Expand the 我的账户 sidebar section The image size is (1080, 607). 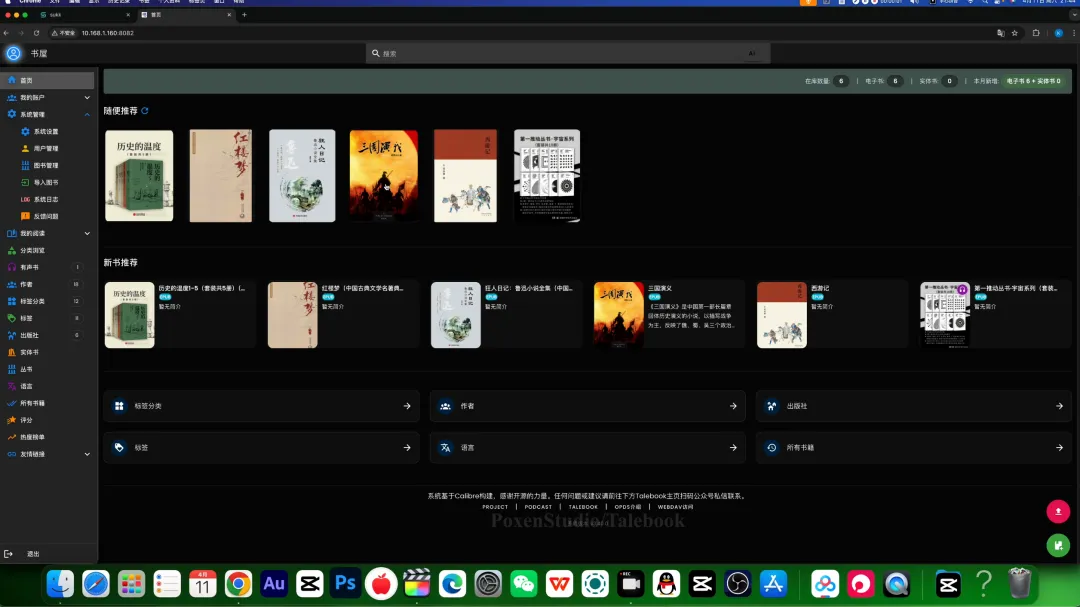[x=87, y=98]
